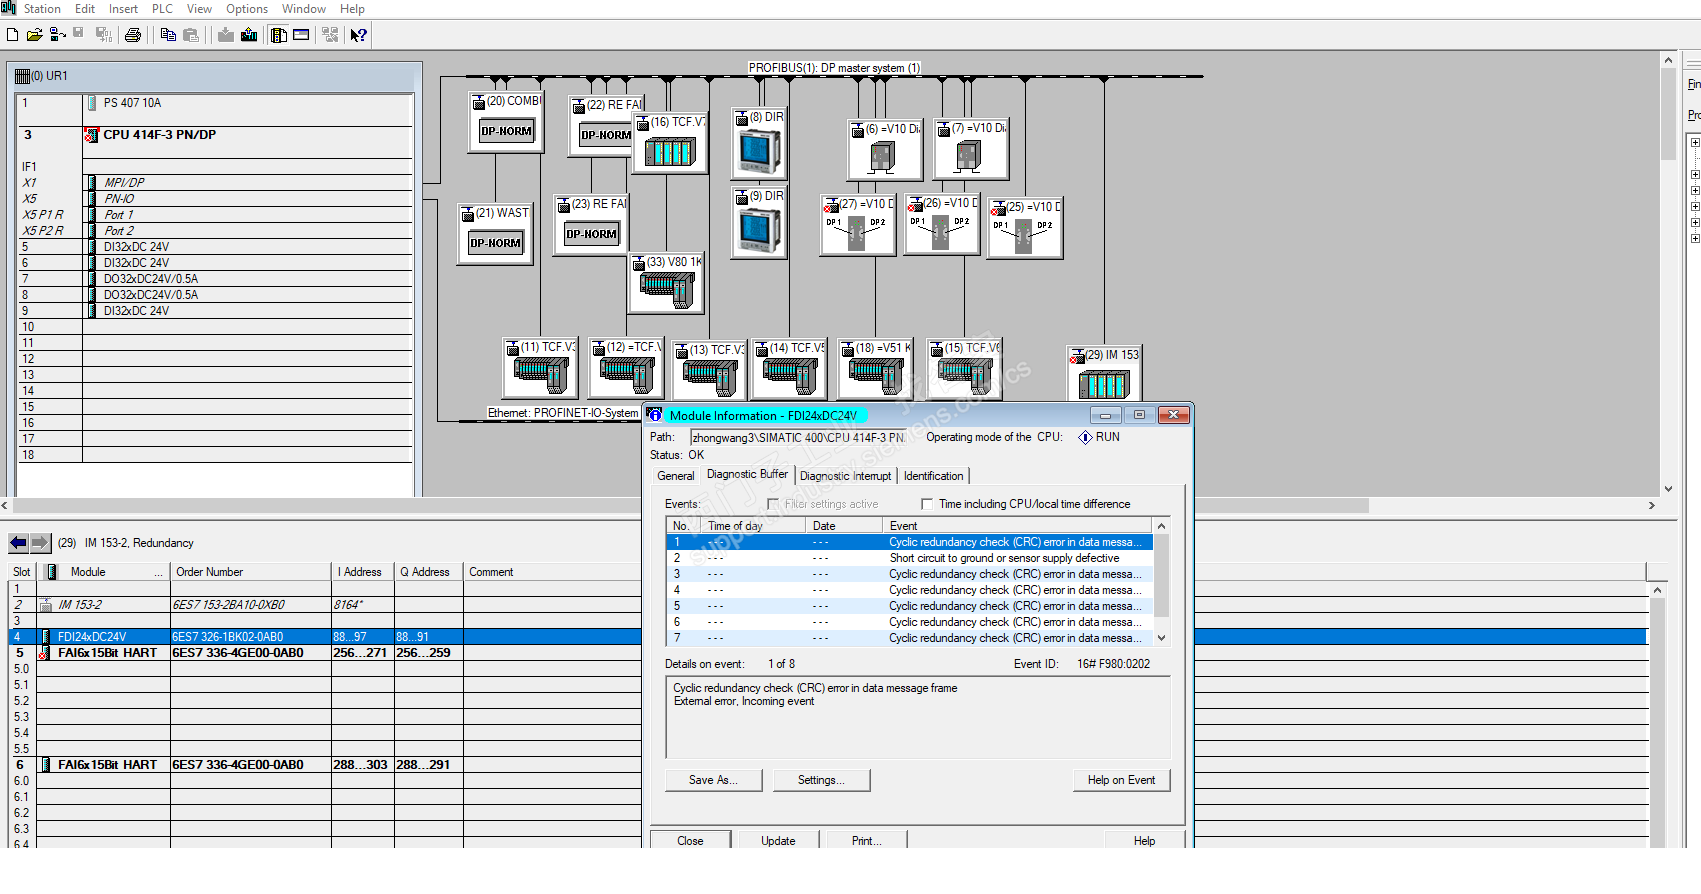
Task: Click the Print... button in Module Information
Action: [x=866, y=841]
